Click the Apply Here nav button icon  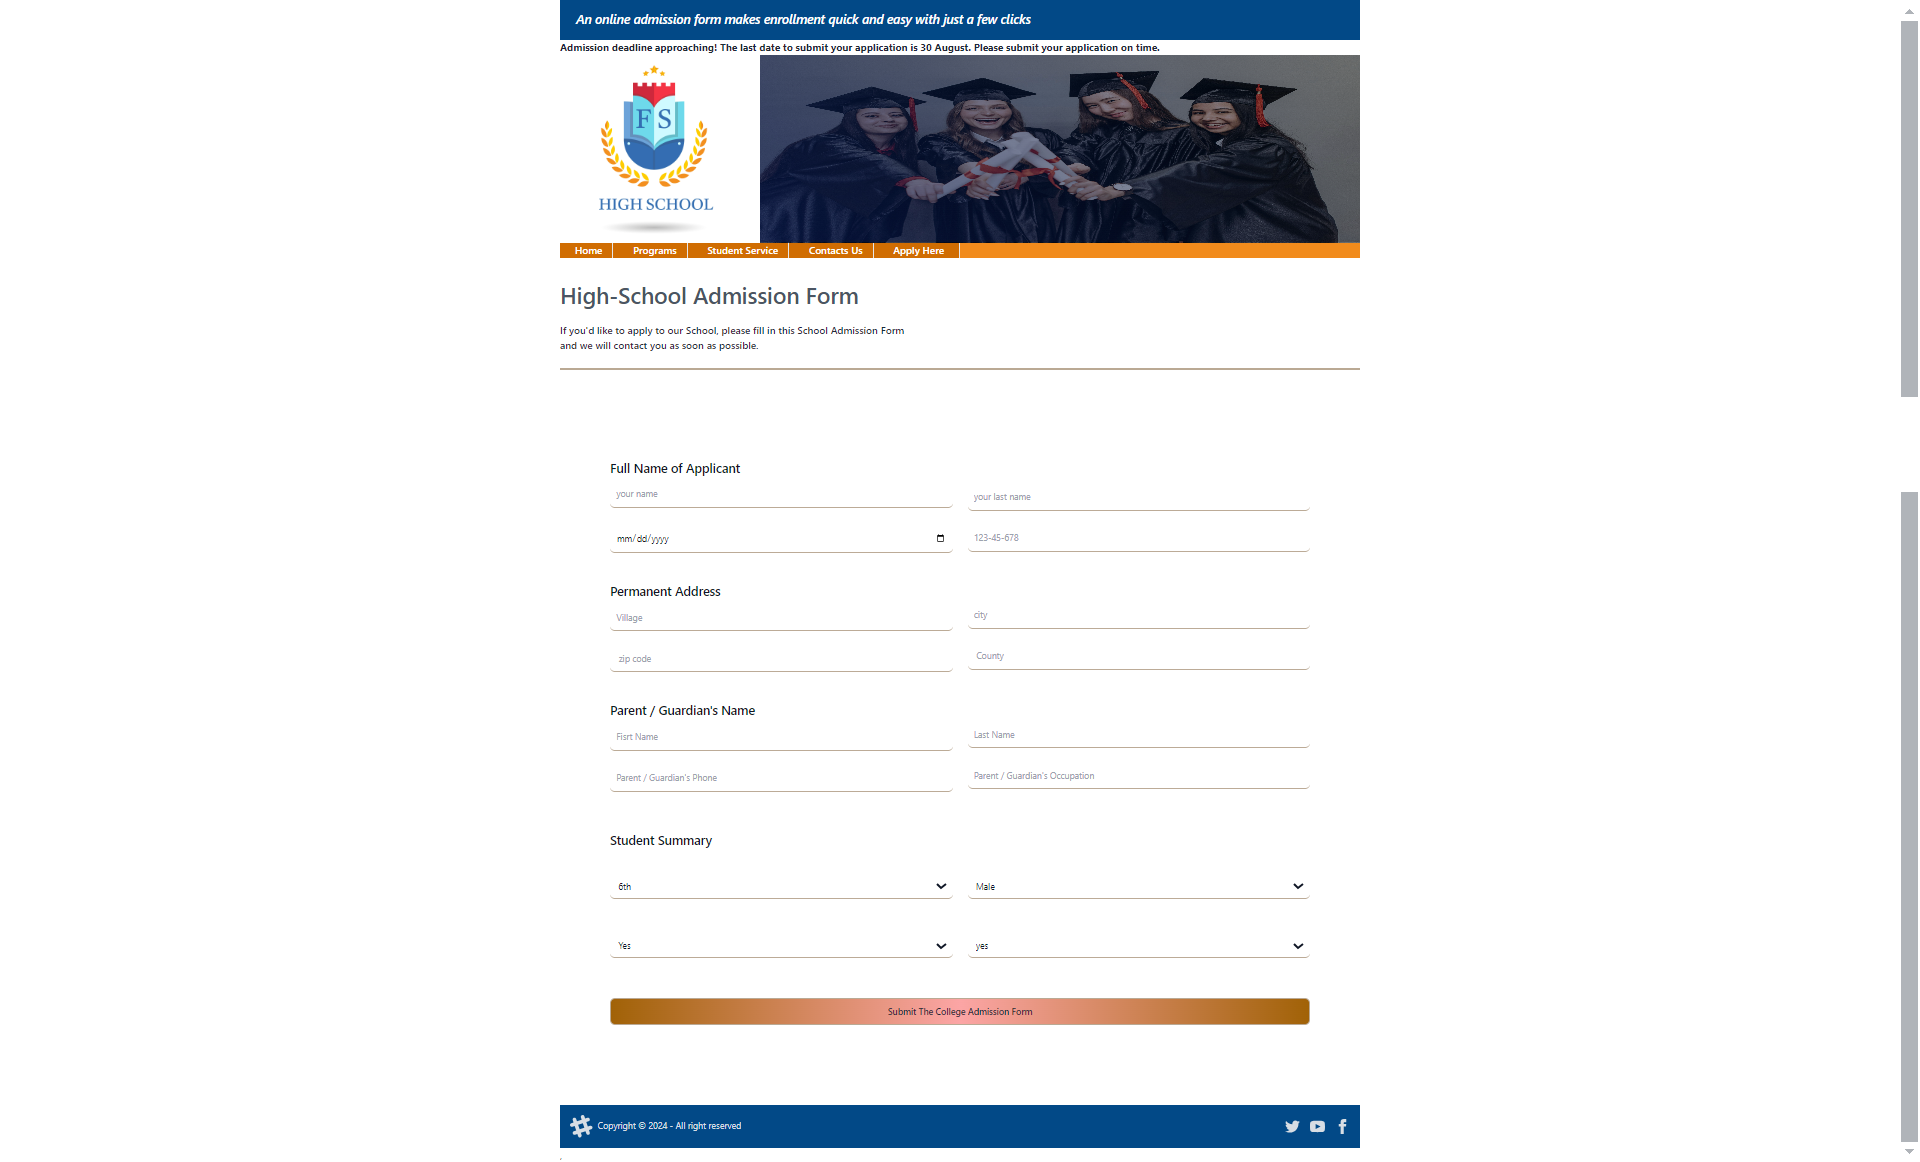click(917, 250)
